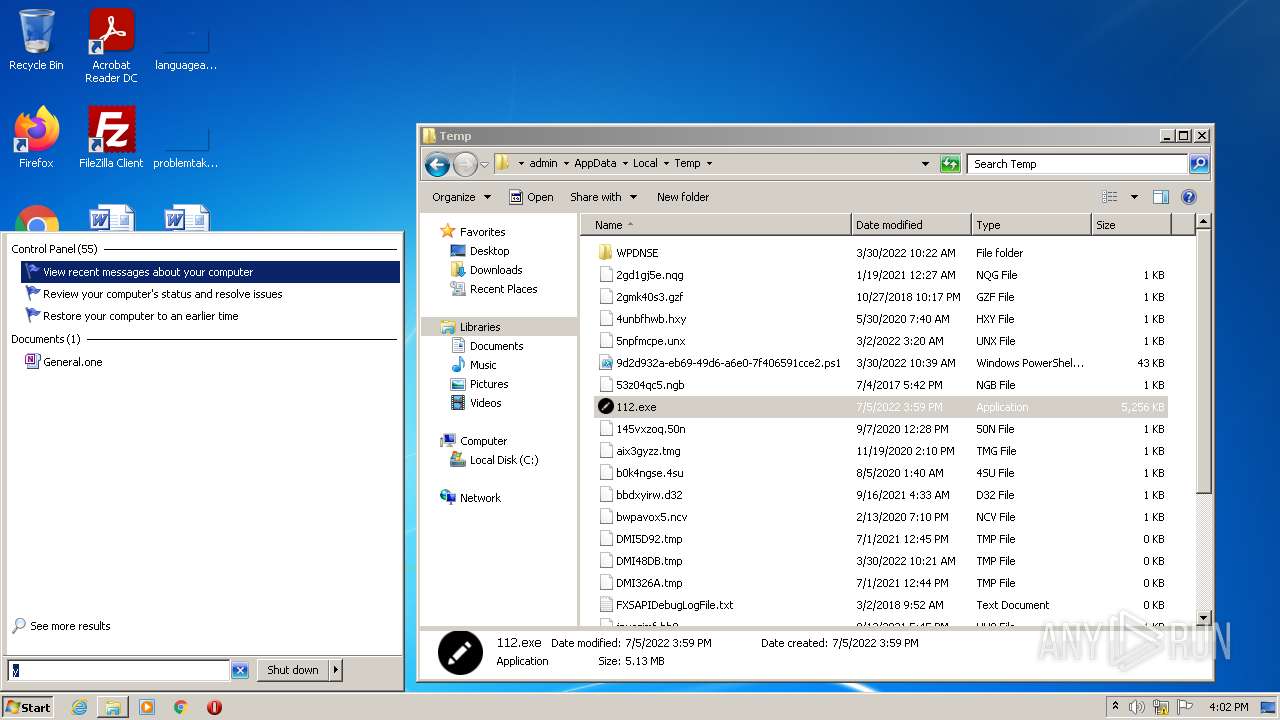Image resolution: width=1280 pixels, height=720 pixels.
Task: Click the Shut down button
Action: (293, 670)
